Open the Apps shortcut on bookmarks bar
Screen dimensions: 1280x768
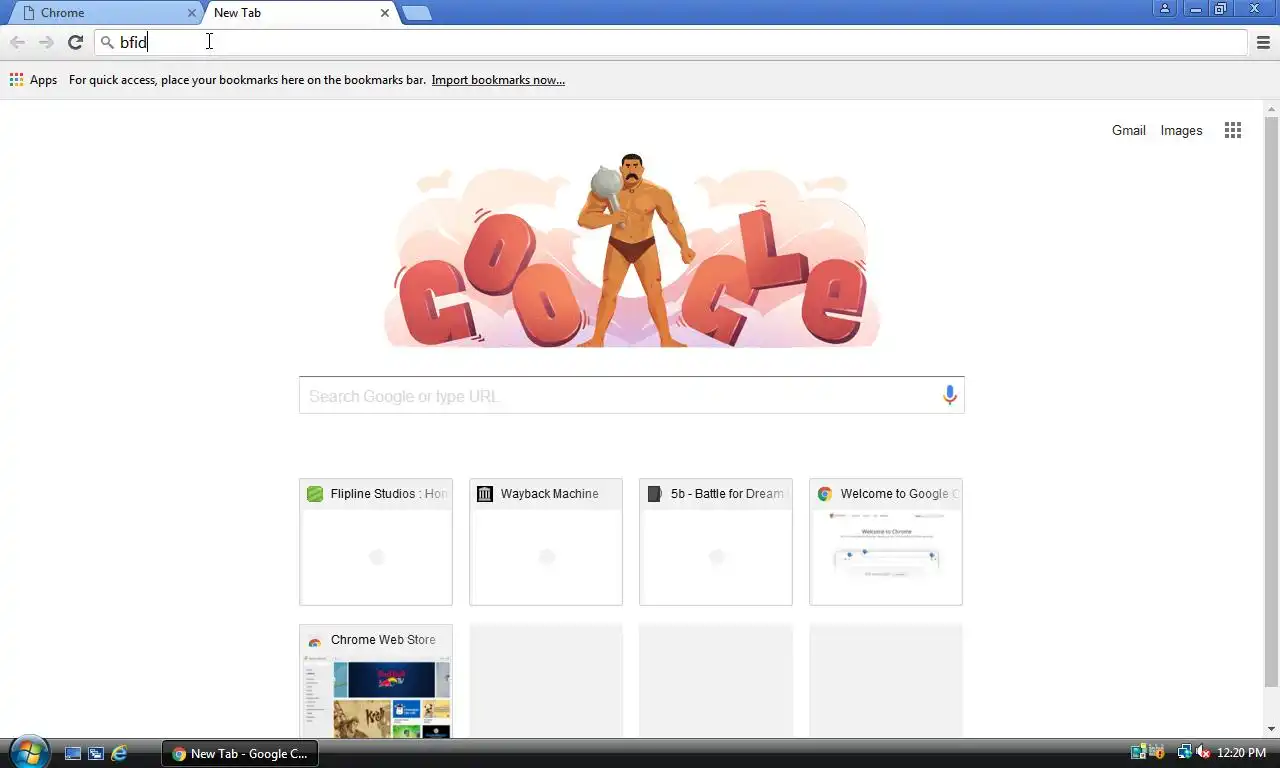click(33, 80)
